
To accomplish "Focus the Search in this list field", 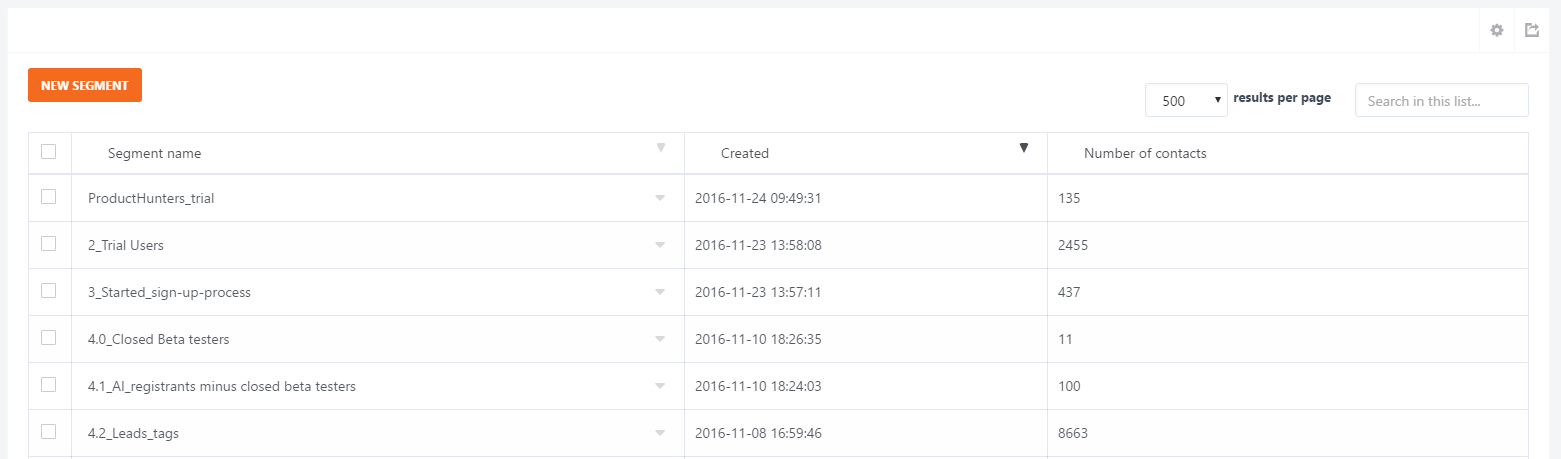I will pos(1441,100).
